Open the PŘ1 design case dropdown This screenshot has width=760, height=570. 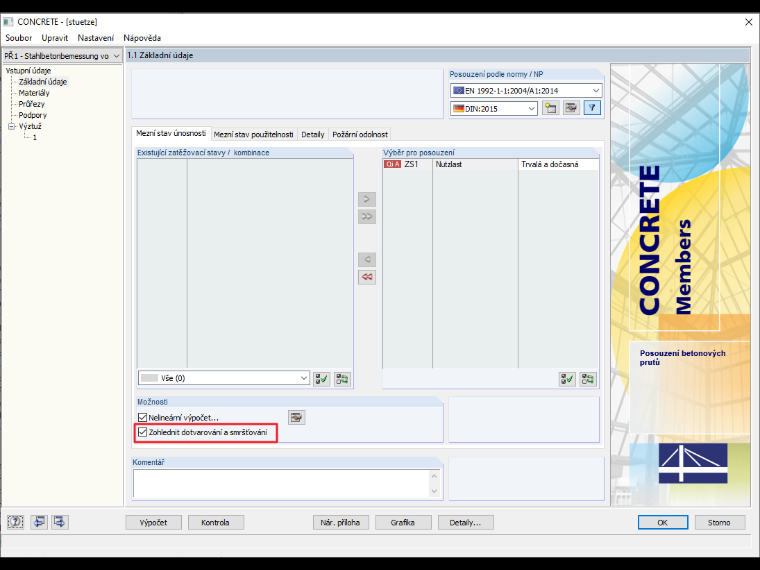(62, 56)
